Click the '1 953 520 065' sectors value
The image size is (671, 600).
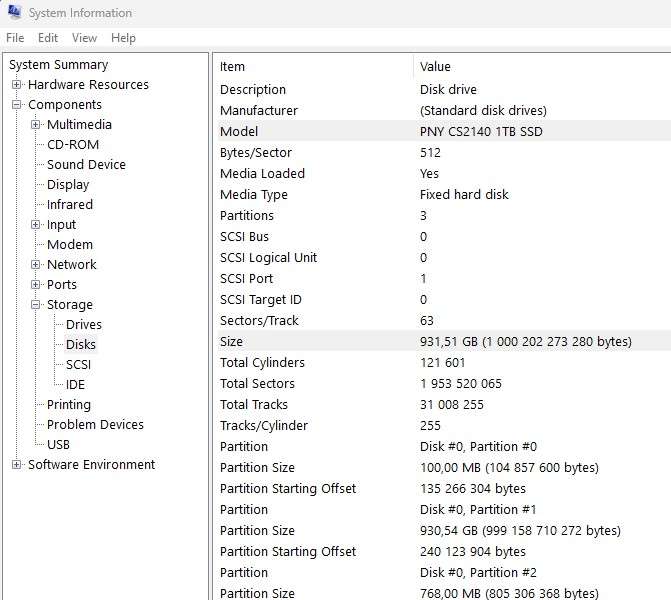pos(461,383)
